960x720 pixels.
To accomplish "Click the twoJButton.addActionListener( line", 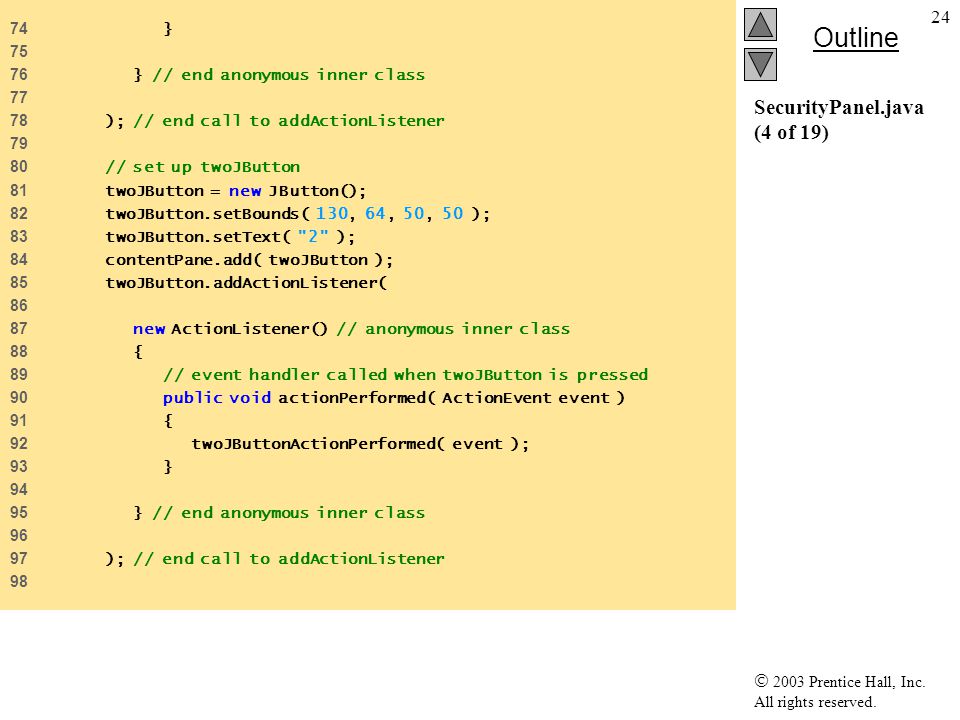I will pos(246,283).
